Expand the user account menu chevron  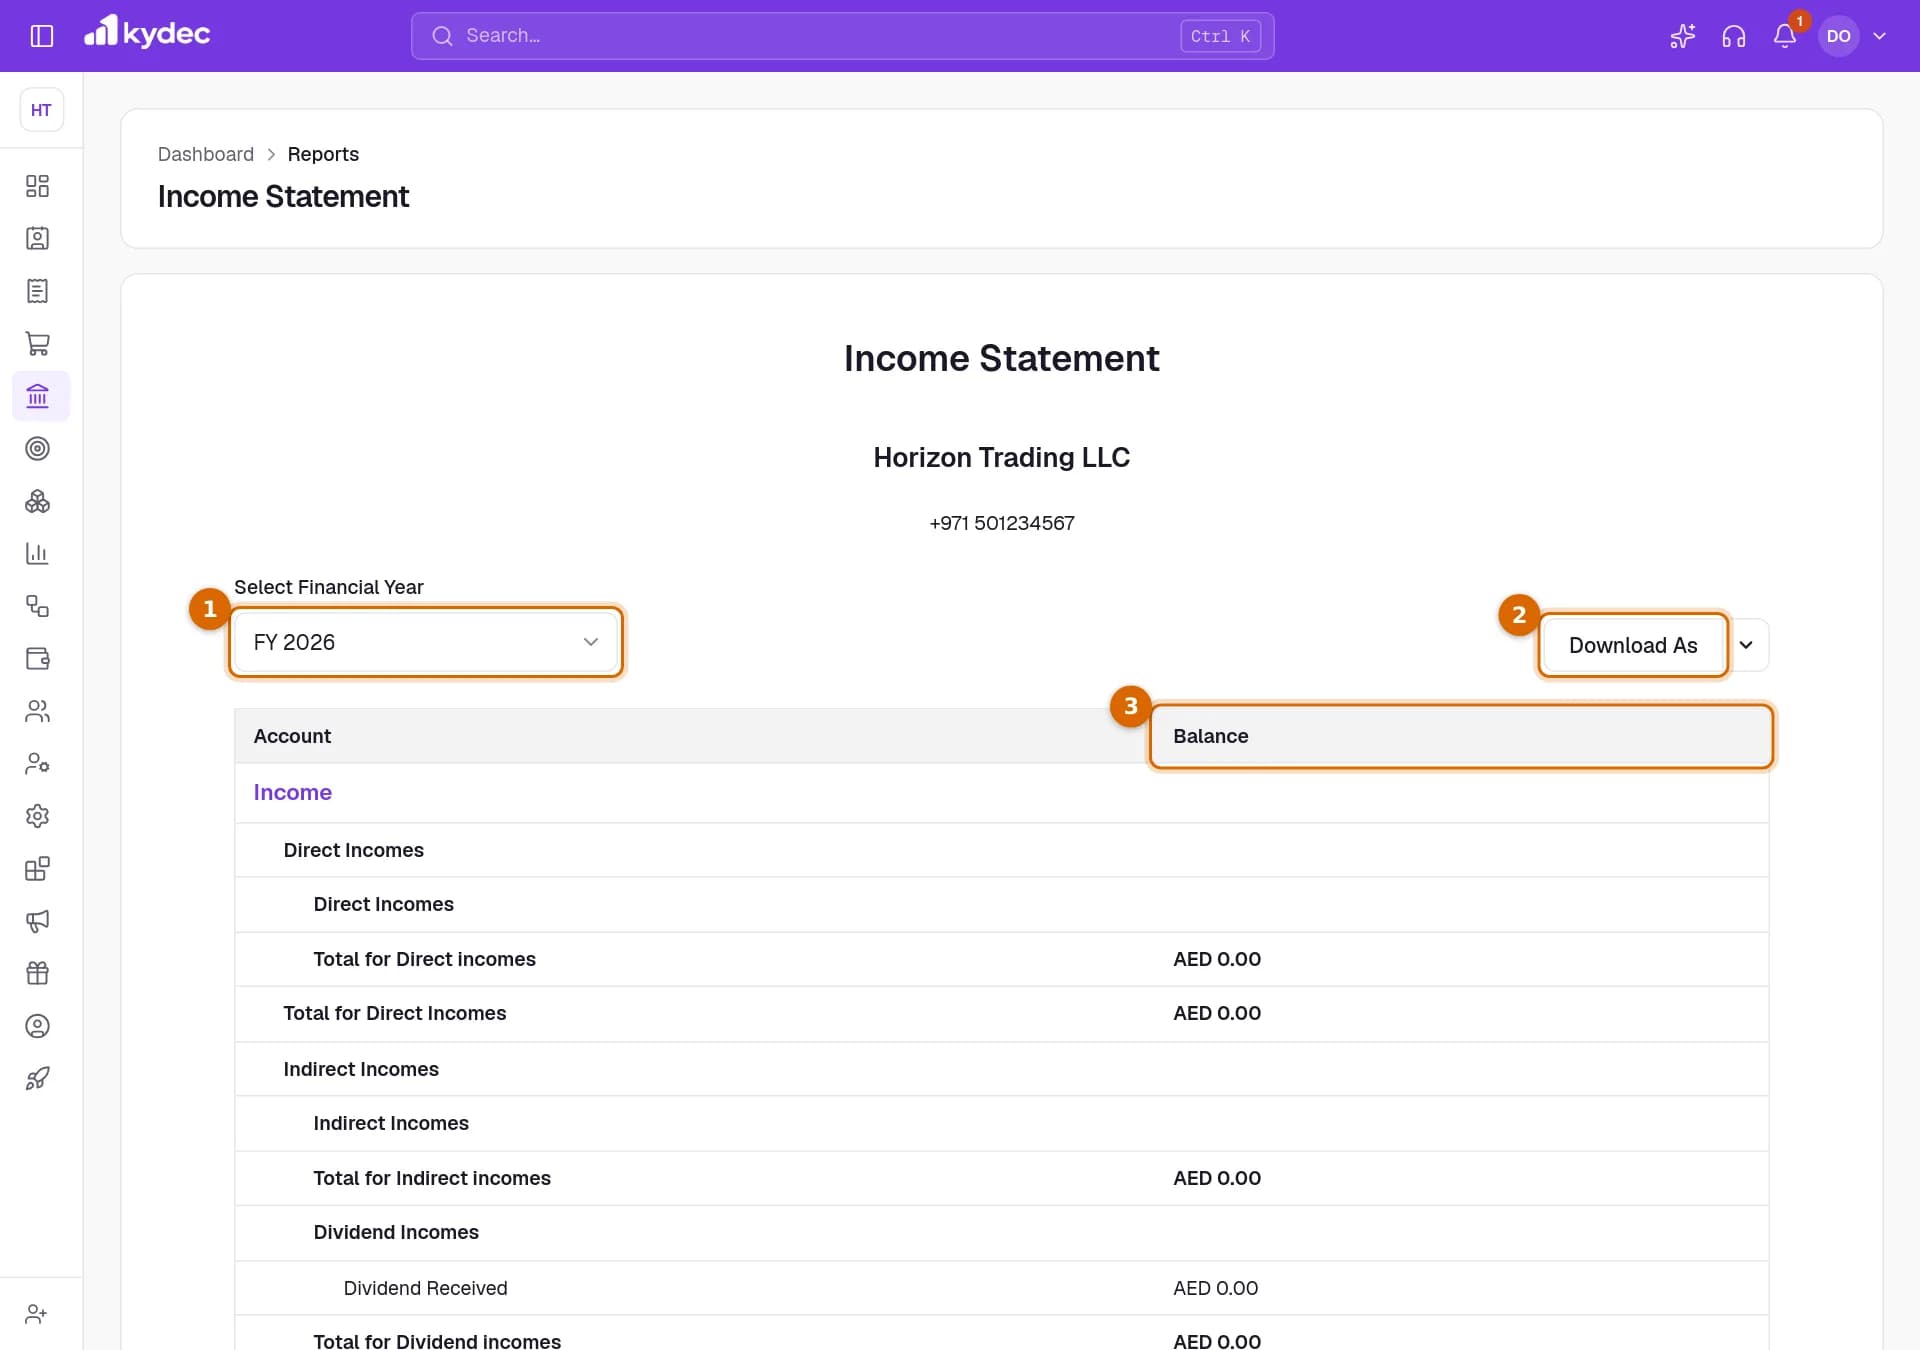pos(1879,36)
